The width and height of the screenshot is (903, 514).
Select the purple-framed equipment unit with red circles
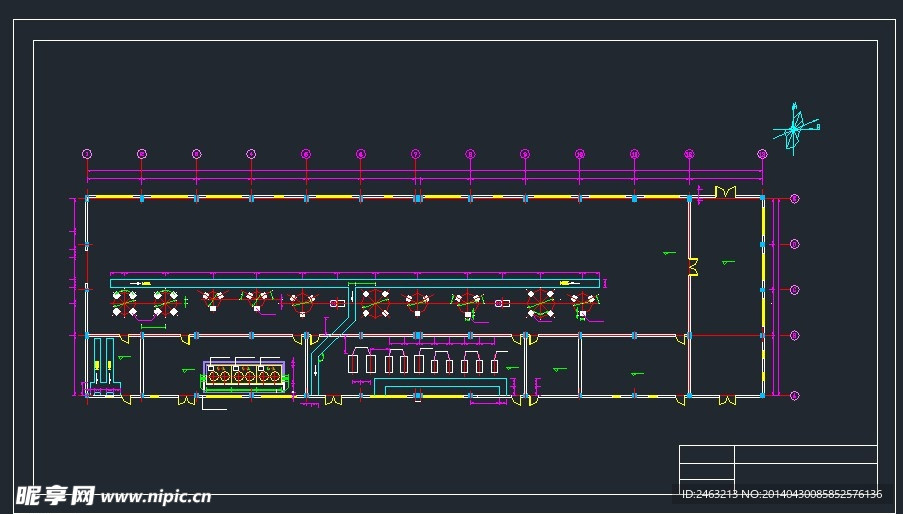tap(245, 376)
